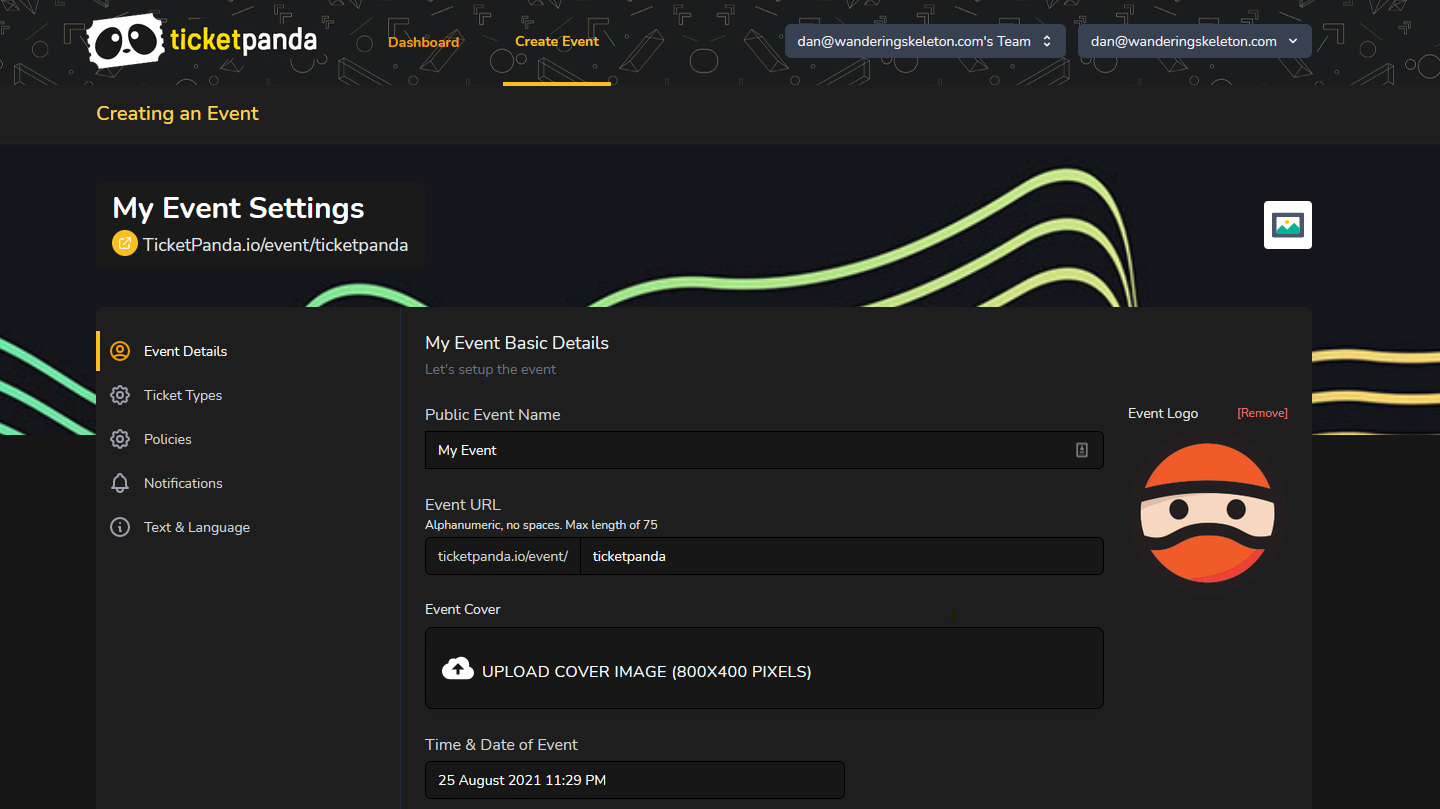1440x809 pixels.
Task: Click the Time & Date of Event field
Action: (x=635, y=780)
